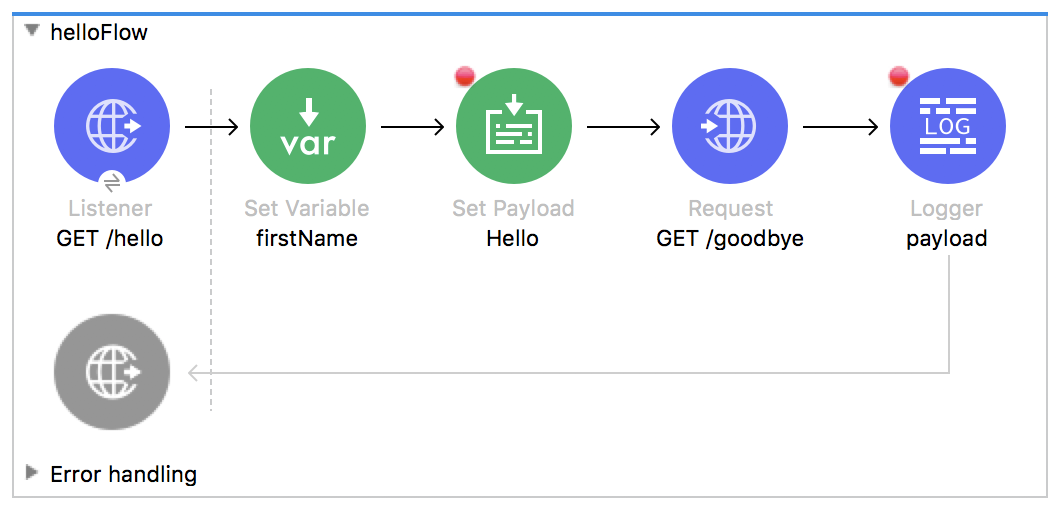Screen dimensions: 1062x512
Task: Toggle the red breakpoint on Logger
Action: pos(899,76)
